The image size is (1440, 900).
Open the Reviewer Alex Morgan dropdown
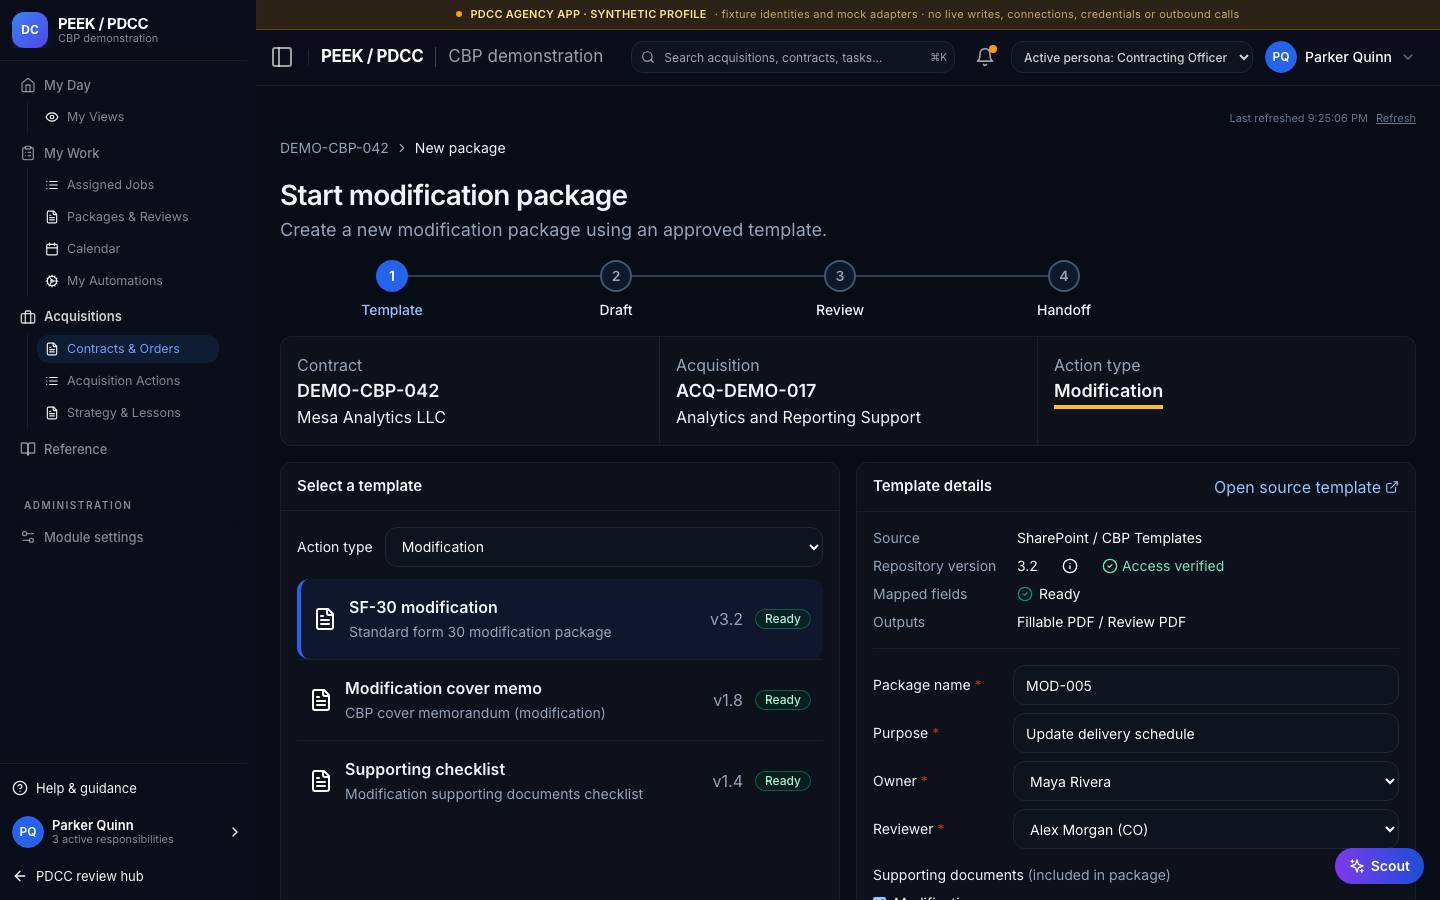[x=1206, y=829]
